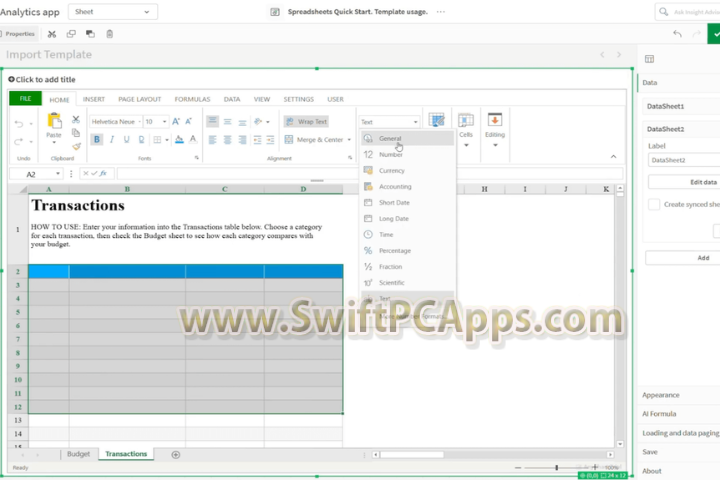720x480 pixels.
Task: Toggle top vertical alignment
Action: (x=212, y=121)
